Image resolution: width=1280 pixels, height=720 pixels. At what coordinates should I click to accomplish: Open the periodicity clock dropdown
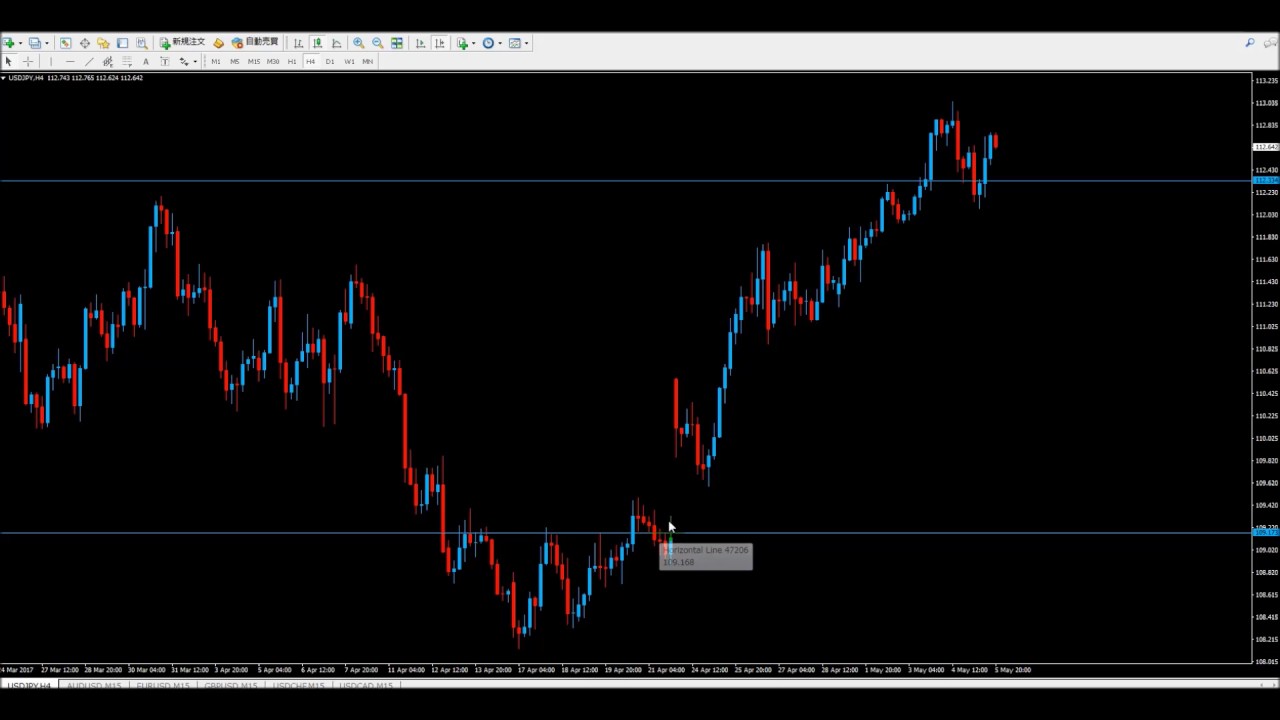coord(491,43)
